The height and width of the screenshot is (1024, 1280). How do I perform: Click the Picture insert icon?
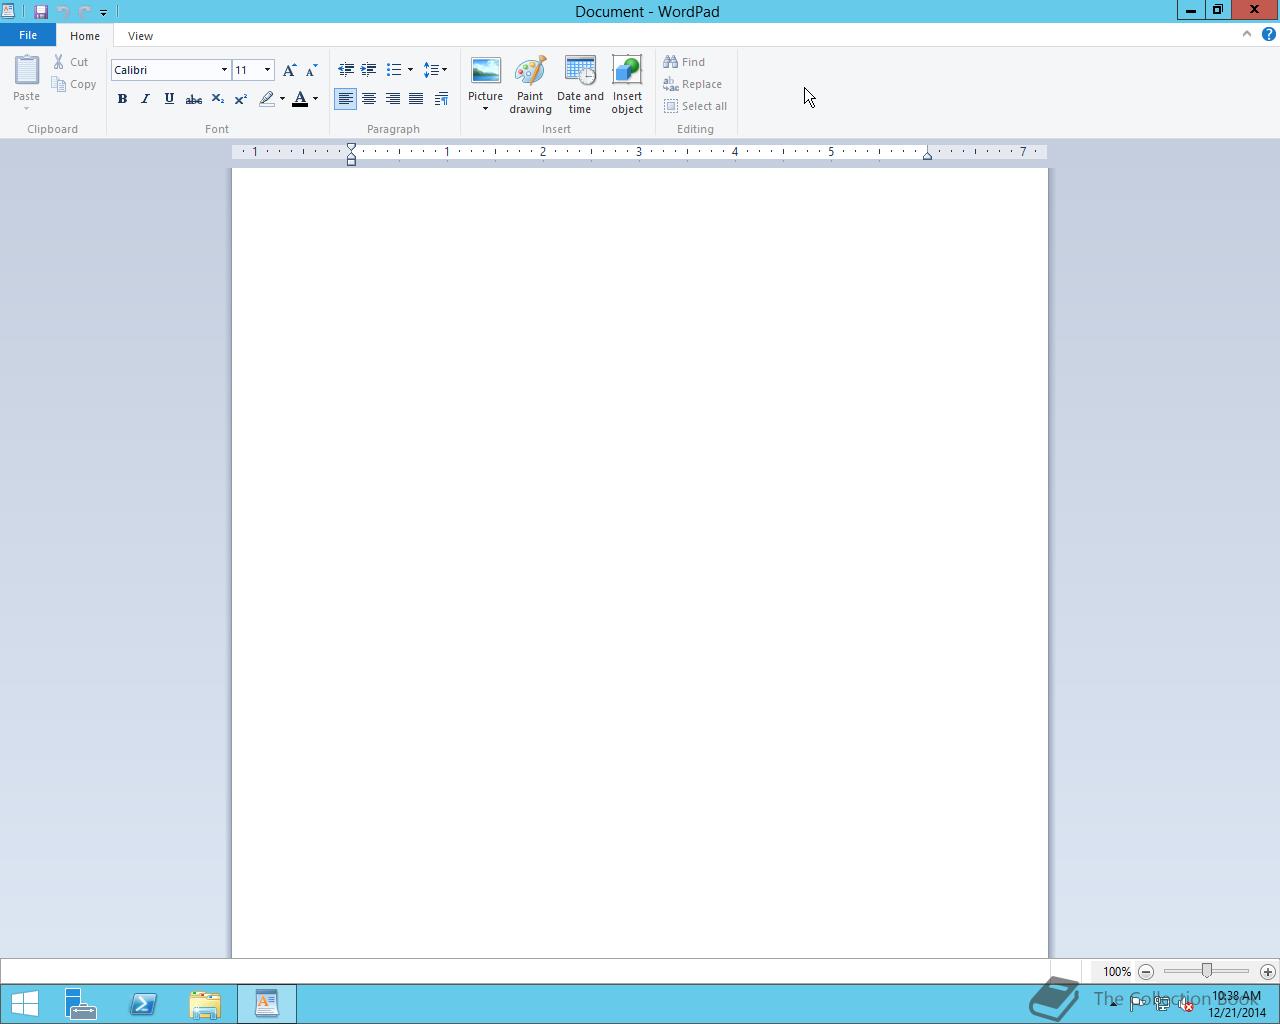485,72
